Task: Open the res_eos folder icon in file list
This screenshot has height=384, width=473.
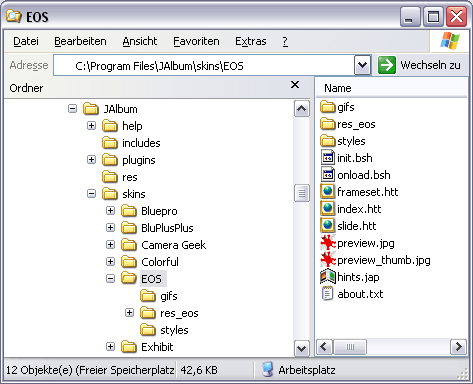Action: [x=328, y=124]
